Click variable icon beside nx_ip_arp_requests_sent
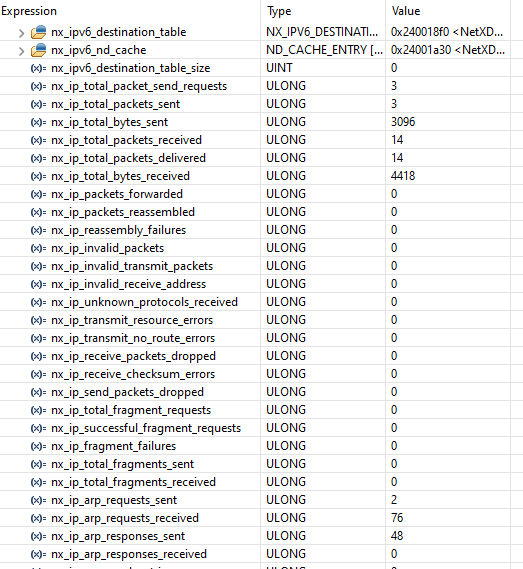Screen dimensions: 523x569 point(38,500)
